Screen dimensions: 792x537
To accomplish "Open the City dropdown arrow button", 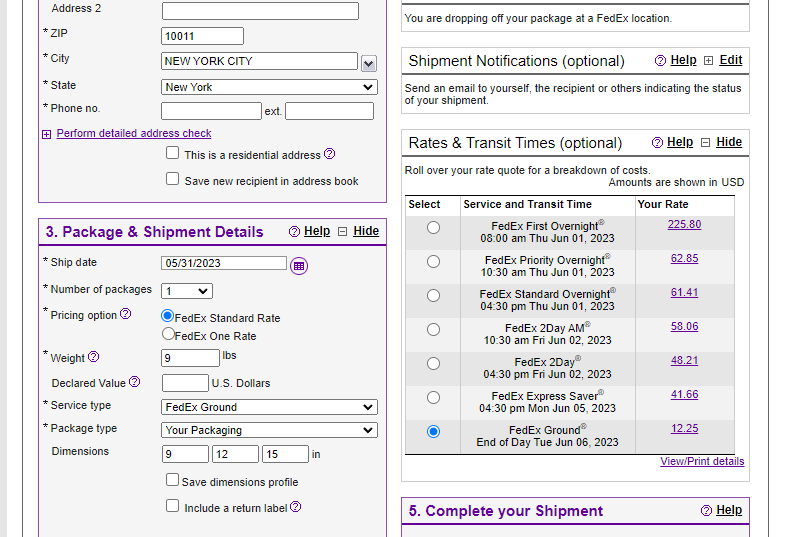I will point(369,64).
